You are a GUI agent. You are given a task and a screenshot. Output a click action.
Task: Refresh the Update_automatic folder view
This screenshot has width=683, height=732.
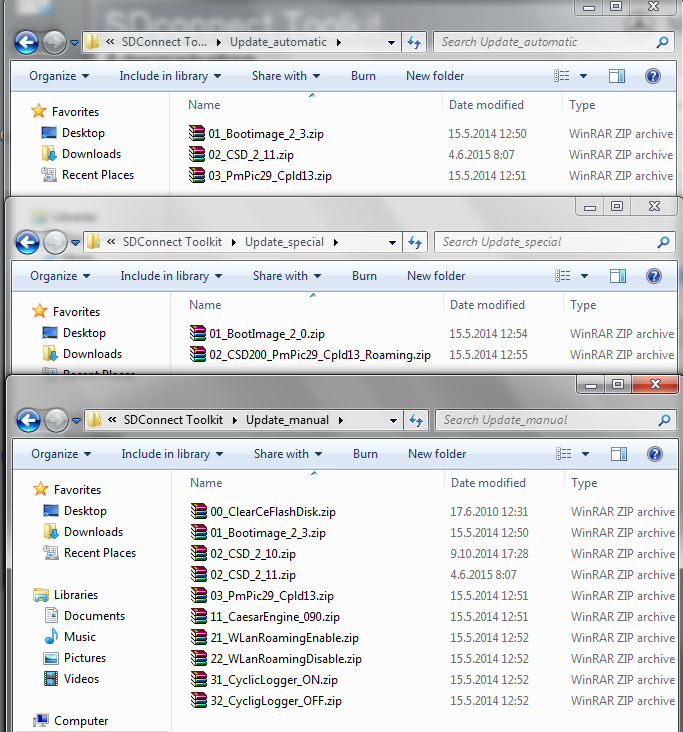414,42
